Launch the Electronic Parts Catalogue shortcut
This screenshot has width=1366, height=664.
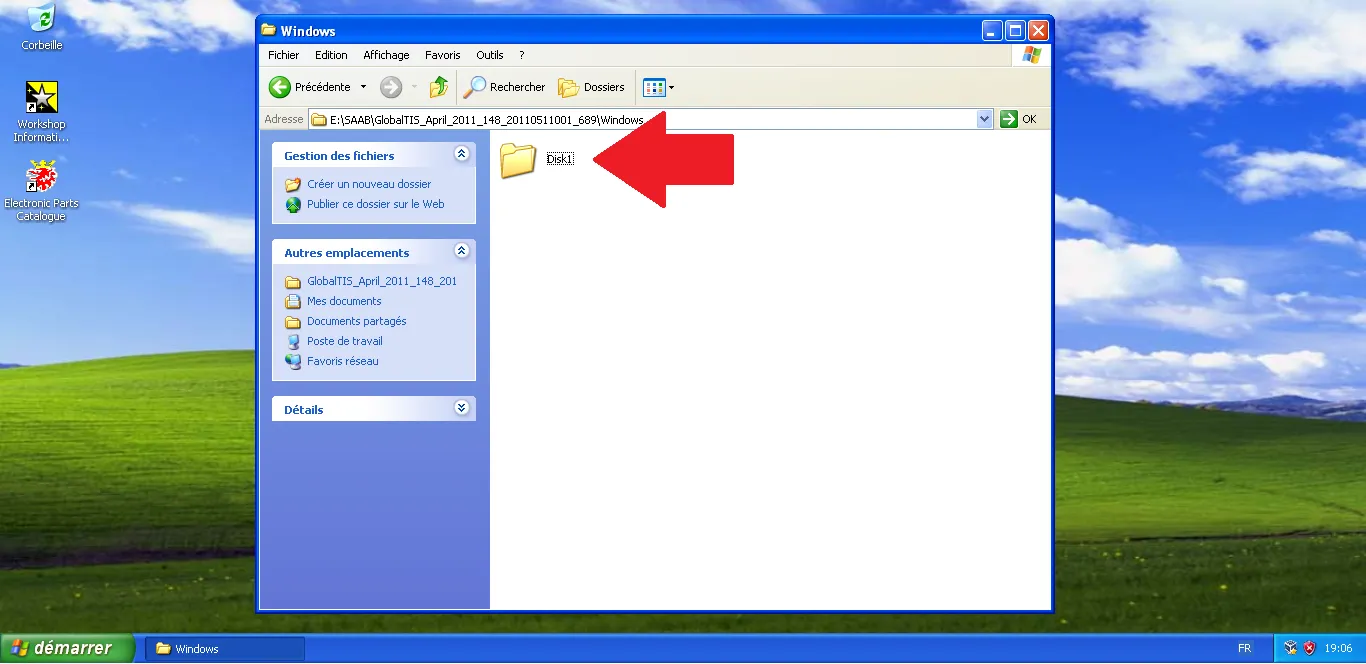(41, 174)
